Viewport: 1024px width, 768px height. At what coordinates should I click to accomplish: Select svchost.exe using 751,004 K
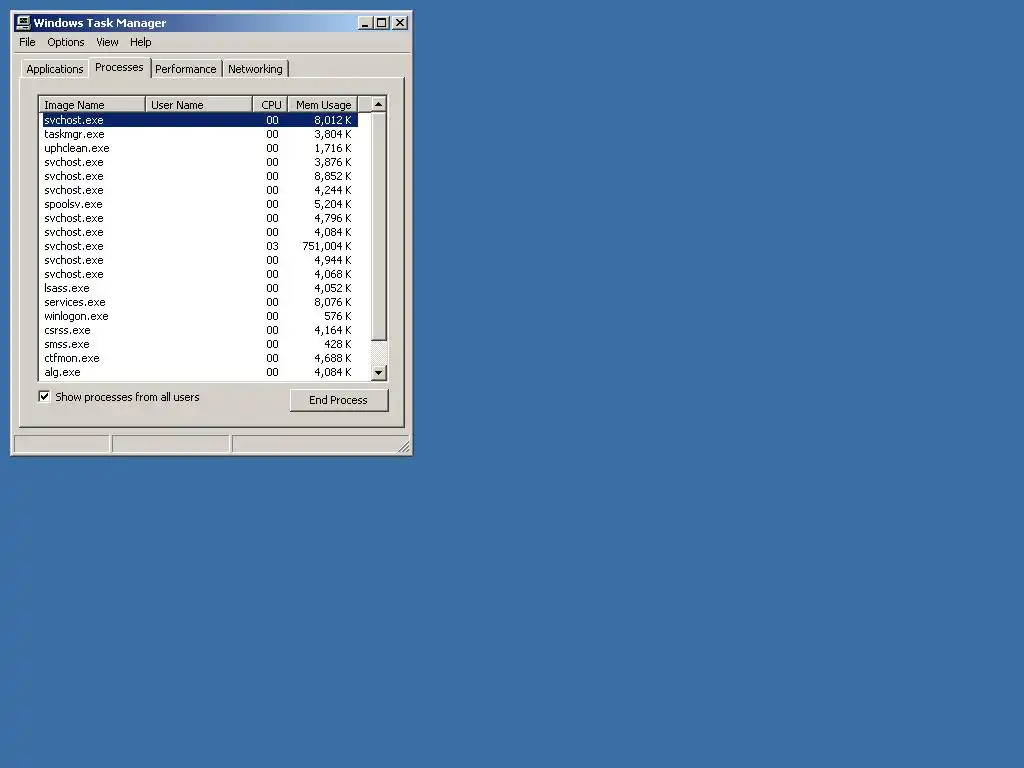(x=199, y=246)
